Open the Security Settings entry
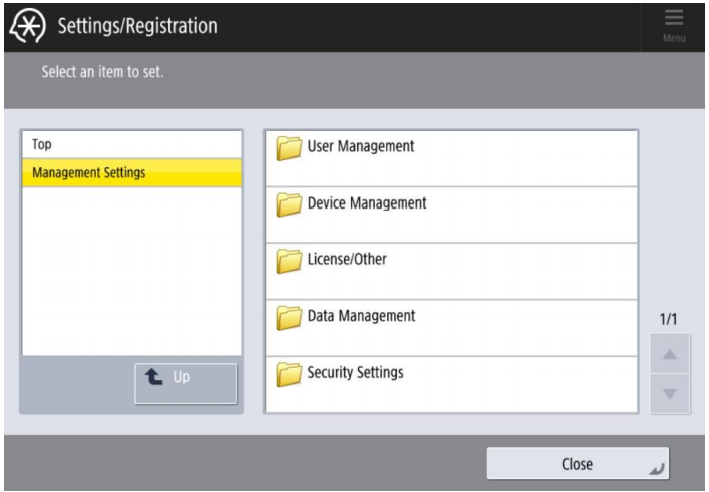Screen dimensions: 709x492 (x=450, y=384)
